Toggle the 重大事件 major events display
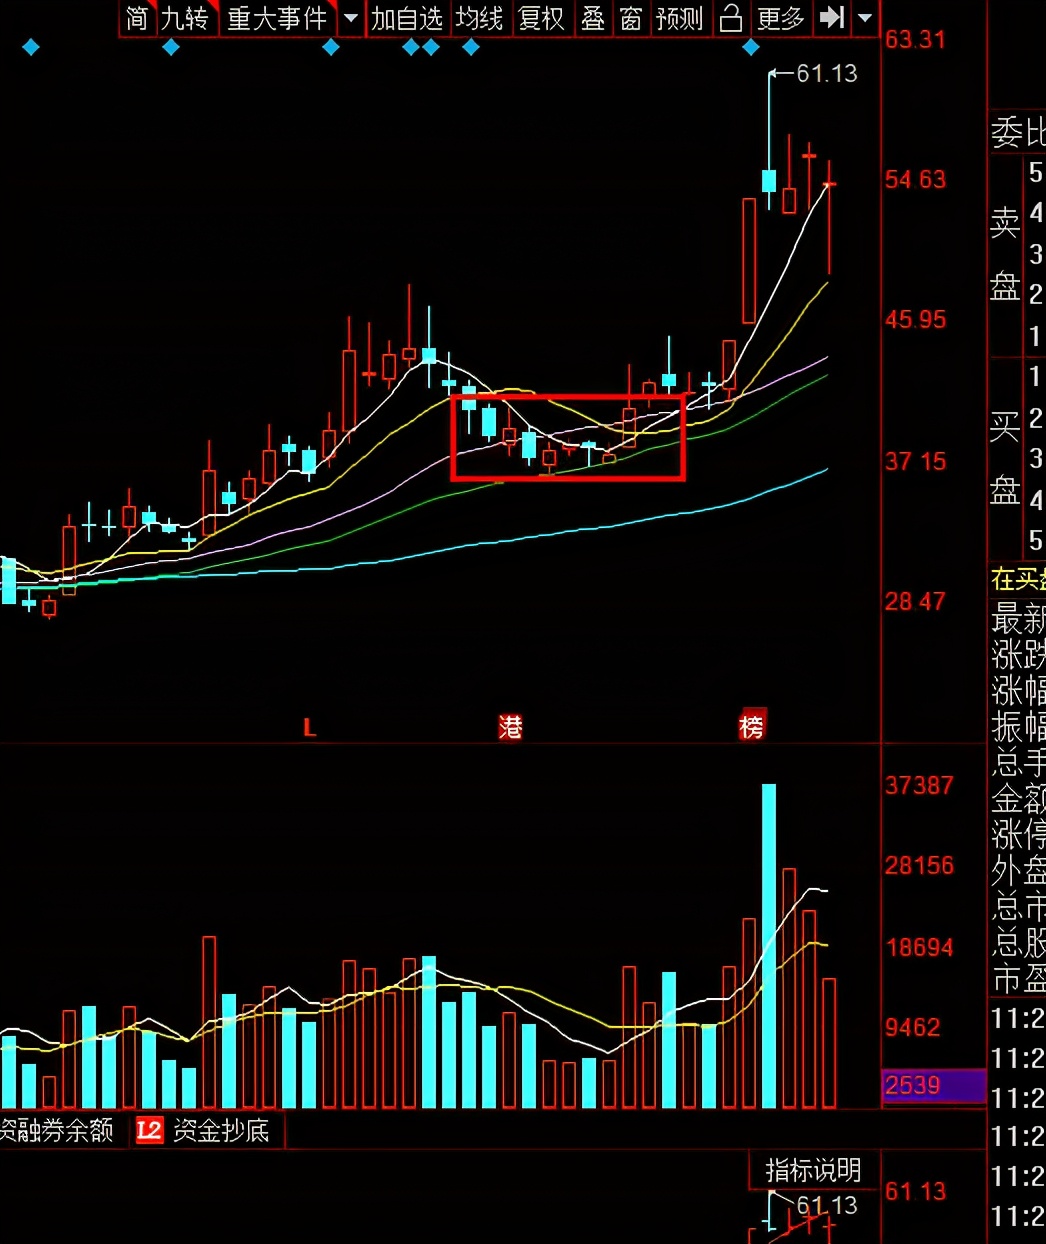This screenshot has height=1244, width=1046. click(277, 18)
